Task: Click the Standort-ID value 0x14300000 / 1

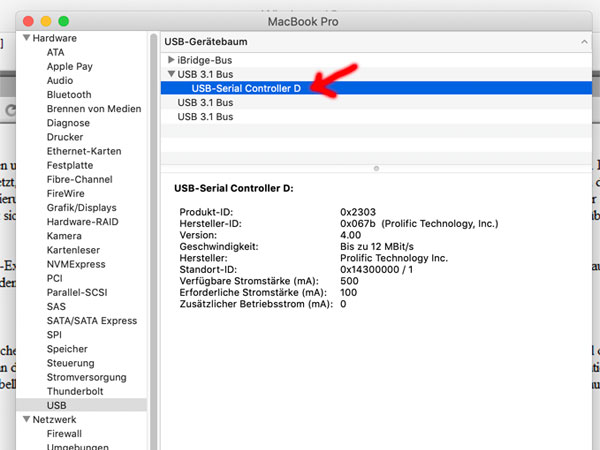Action: 377,269
